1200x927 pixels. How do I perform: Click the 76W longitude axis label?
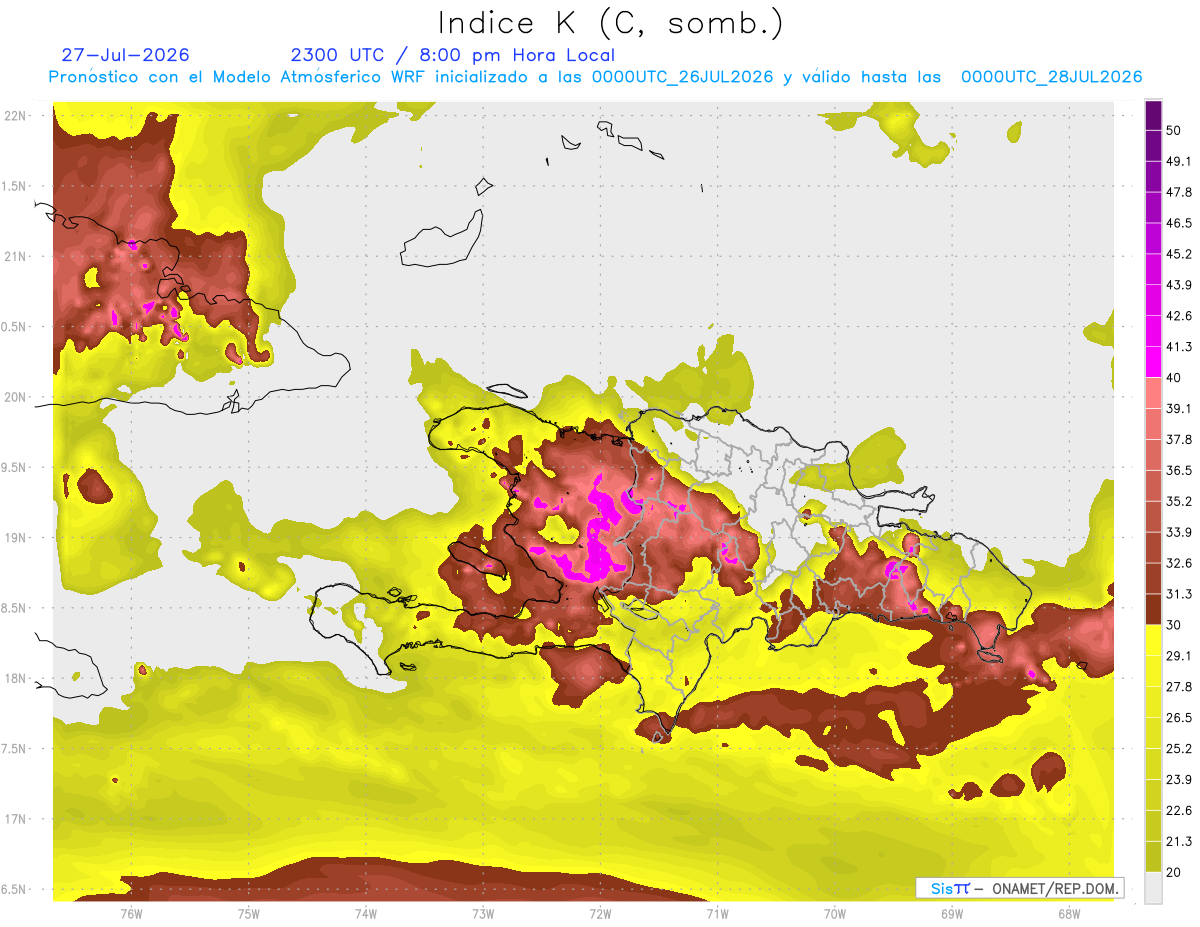131,913
